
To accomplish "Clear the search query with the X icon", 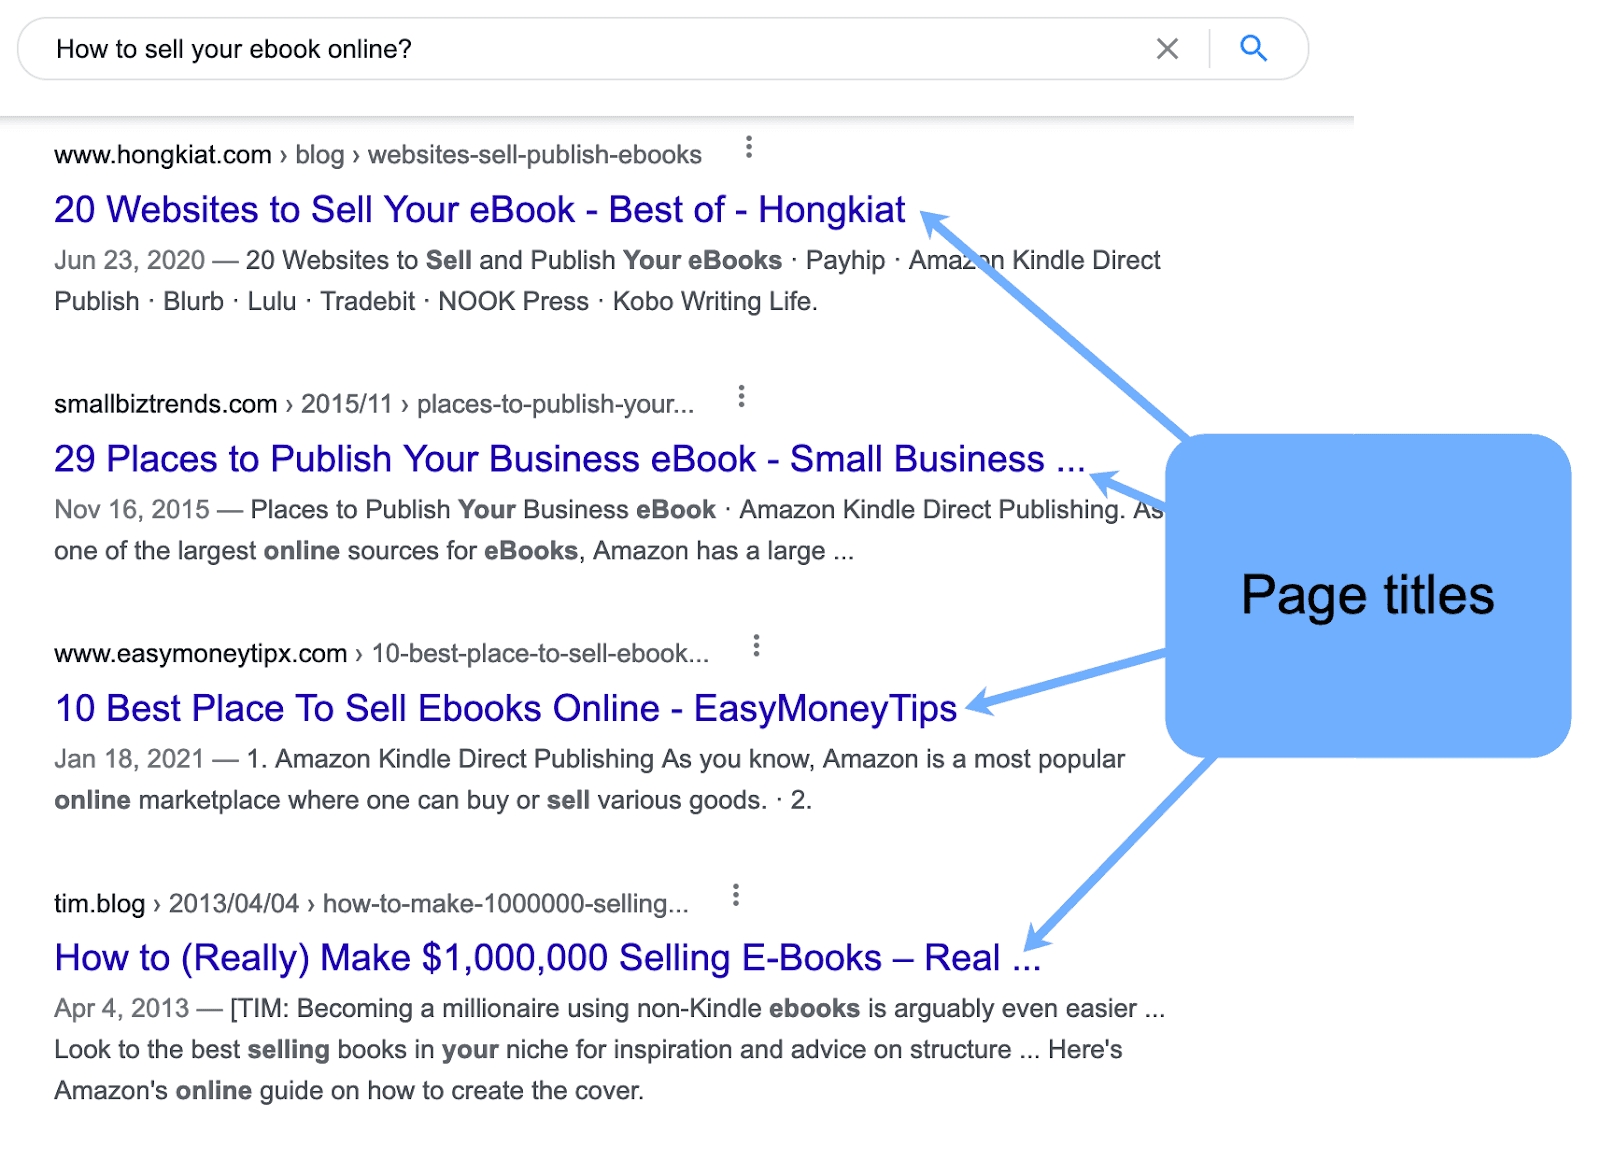I will 1166,48.
